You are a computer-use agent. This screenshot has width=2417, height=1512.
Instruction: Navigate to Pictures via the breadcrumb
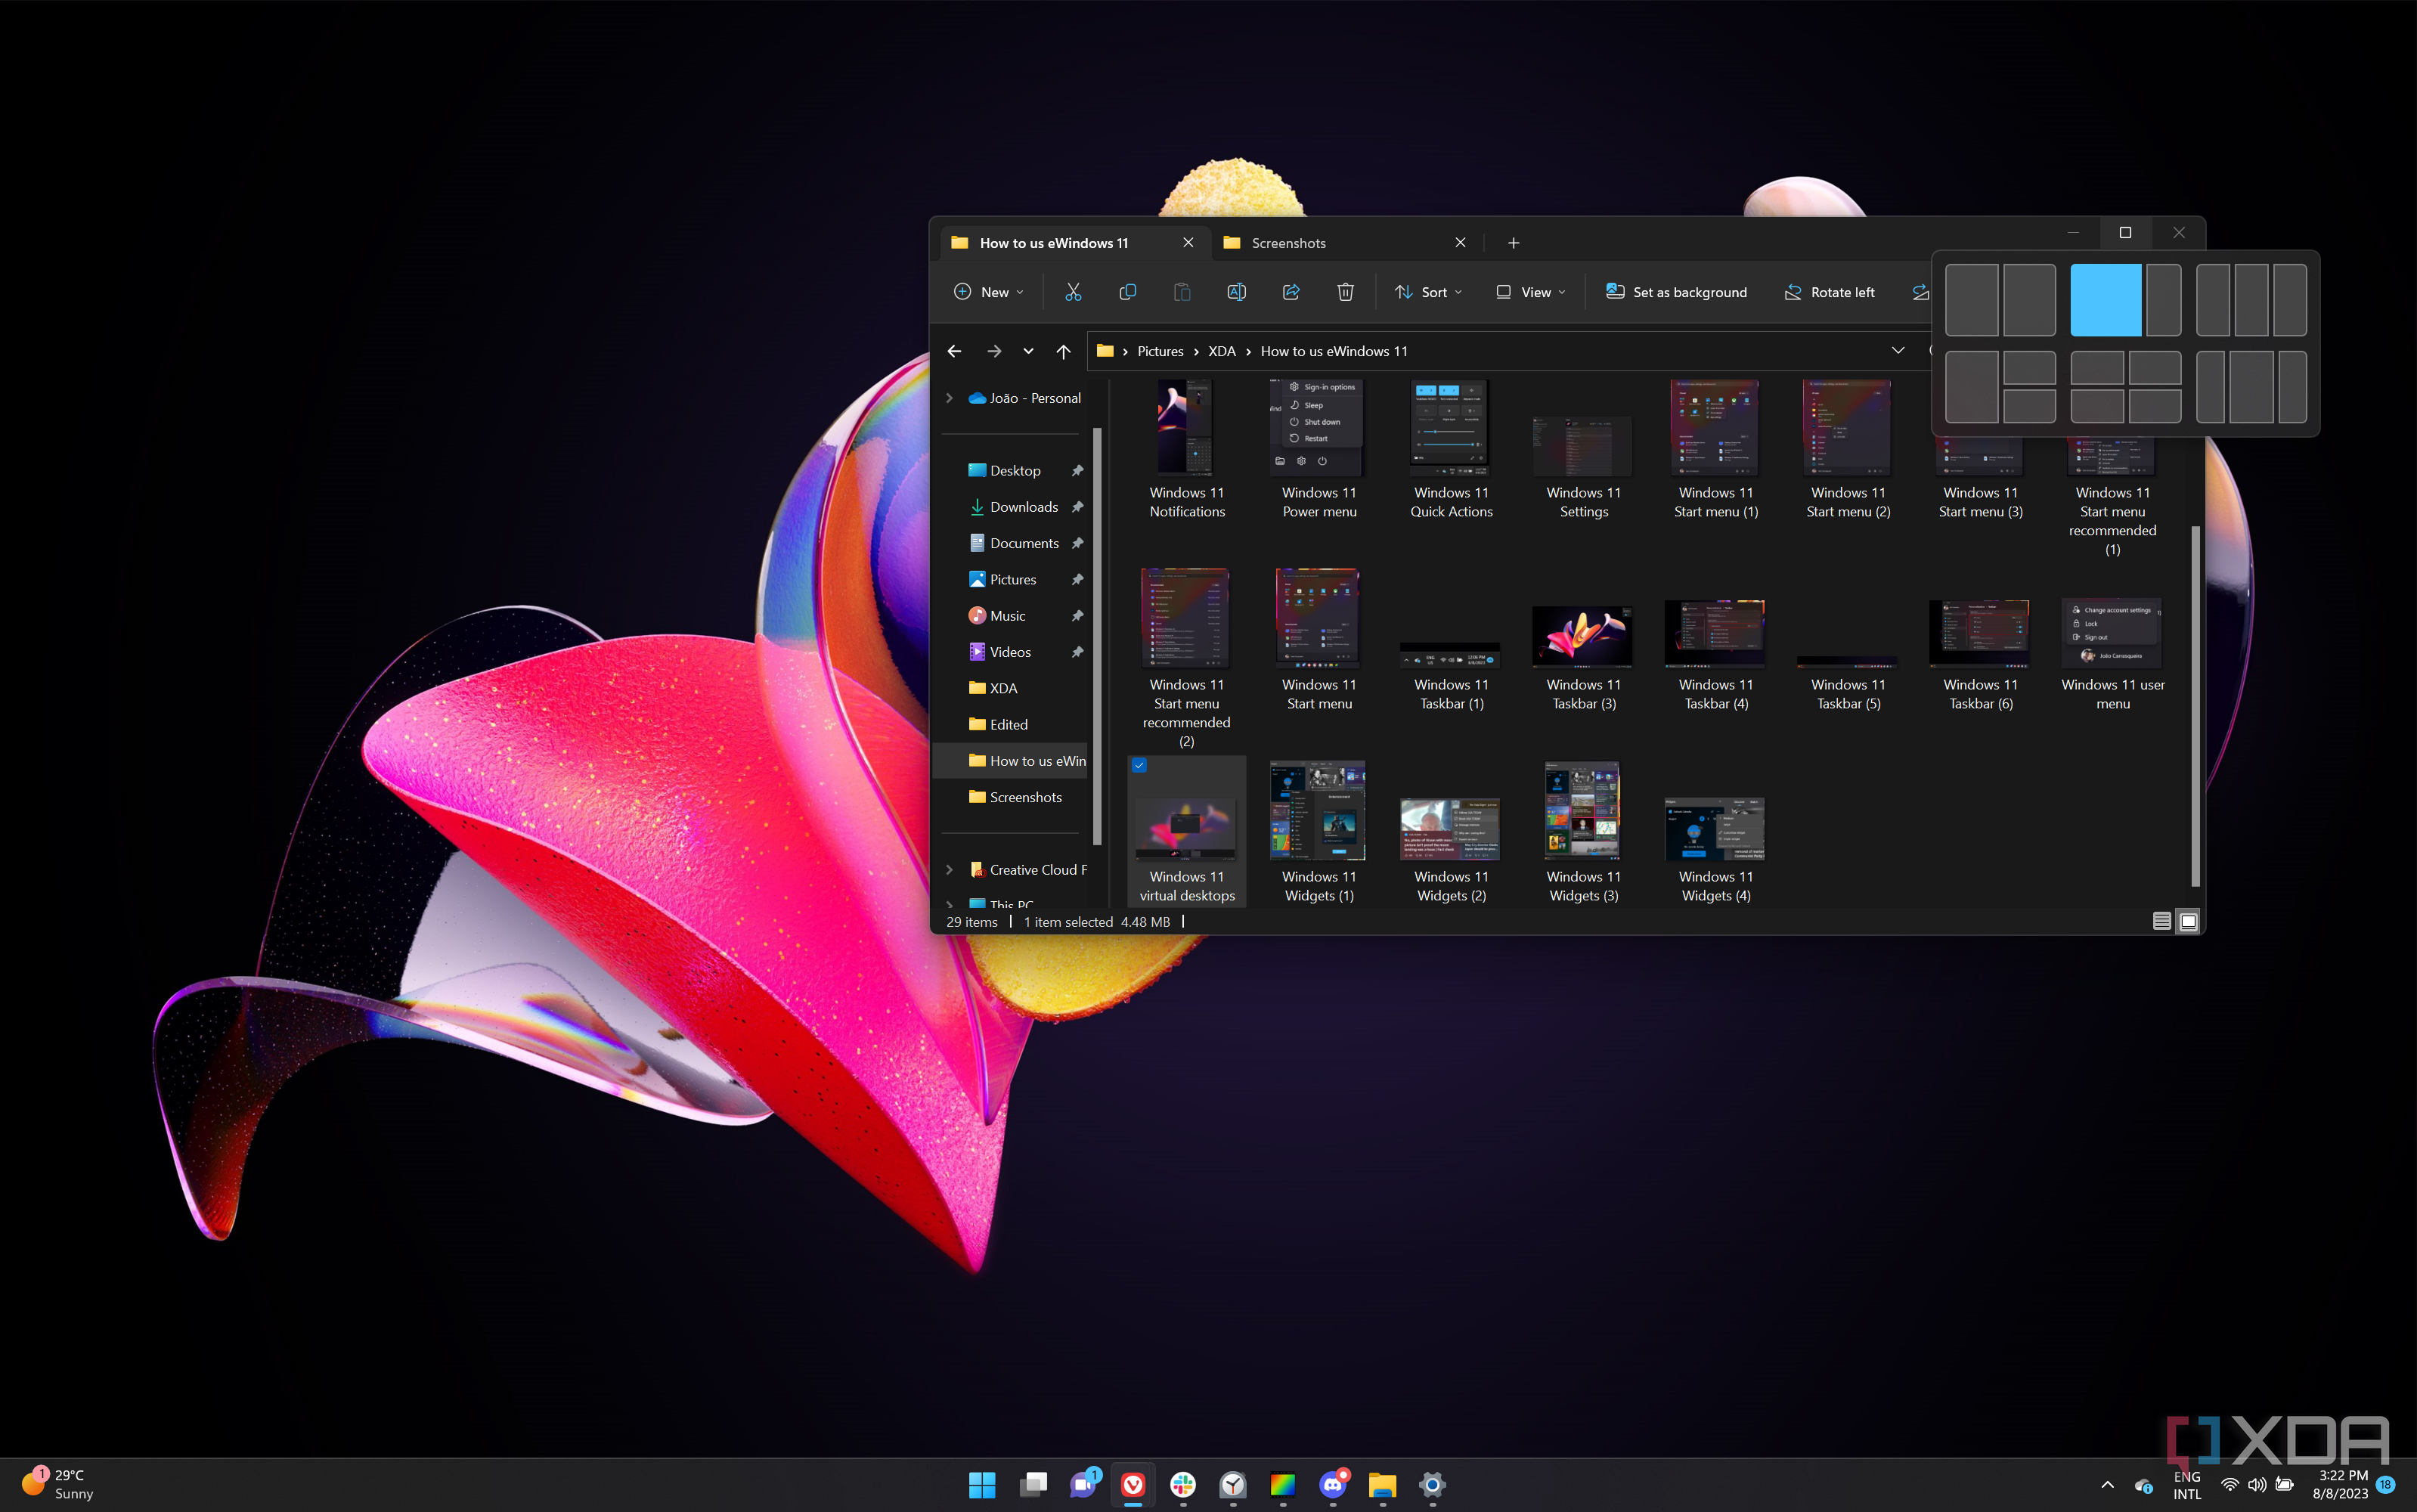tap(1161, 351)
